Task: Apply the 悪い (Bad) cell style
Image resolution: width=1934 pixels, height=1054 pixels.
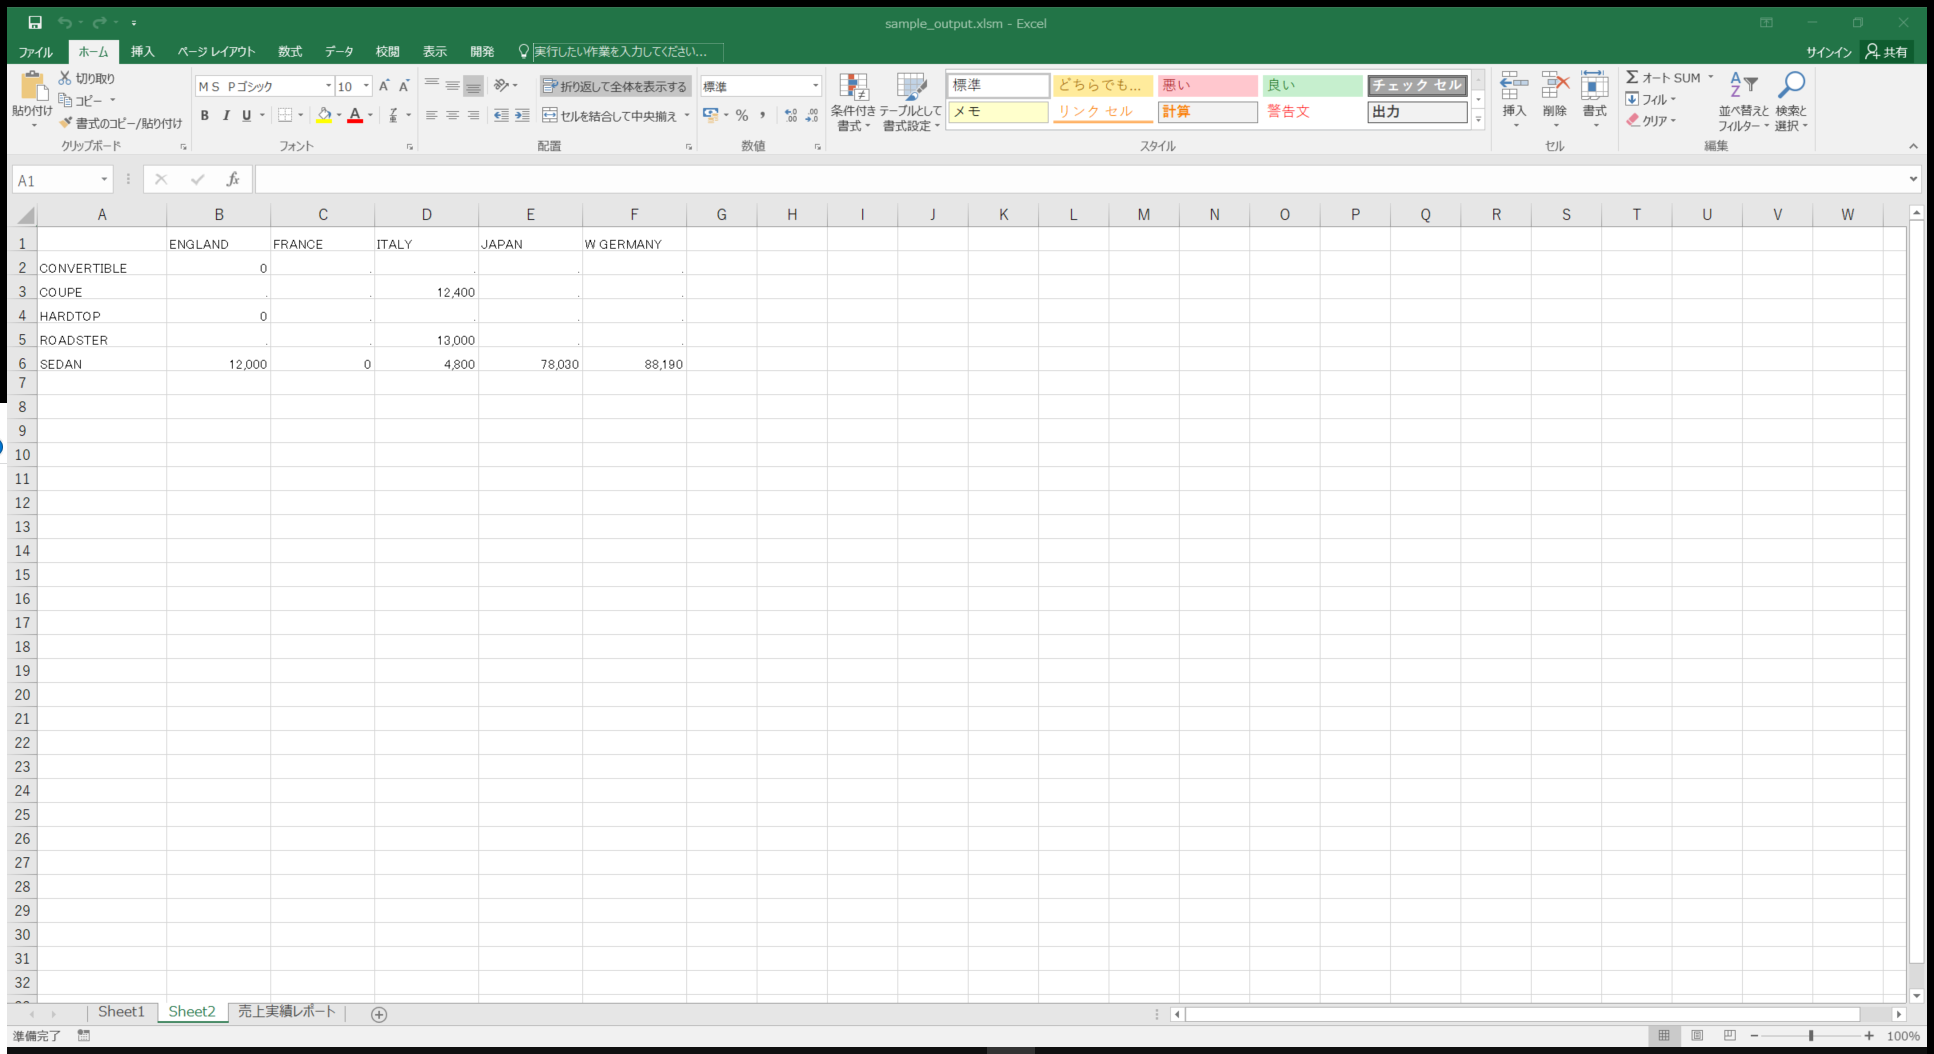Action: coord(1207,85)
